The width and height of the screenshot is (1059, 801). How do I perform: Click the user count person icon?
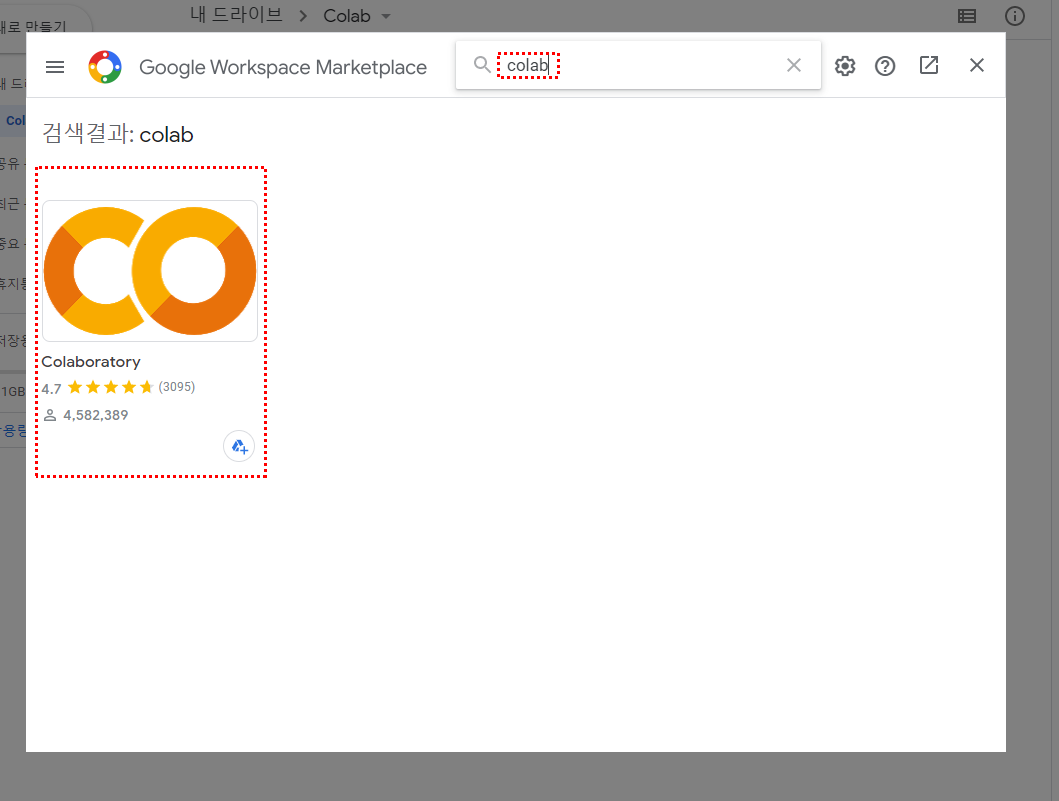coord(50,415)
